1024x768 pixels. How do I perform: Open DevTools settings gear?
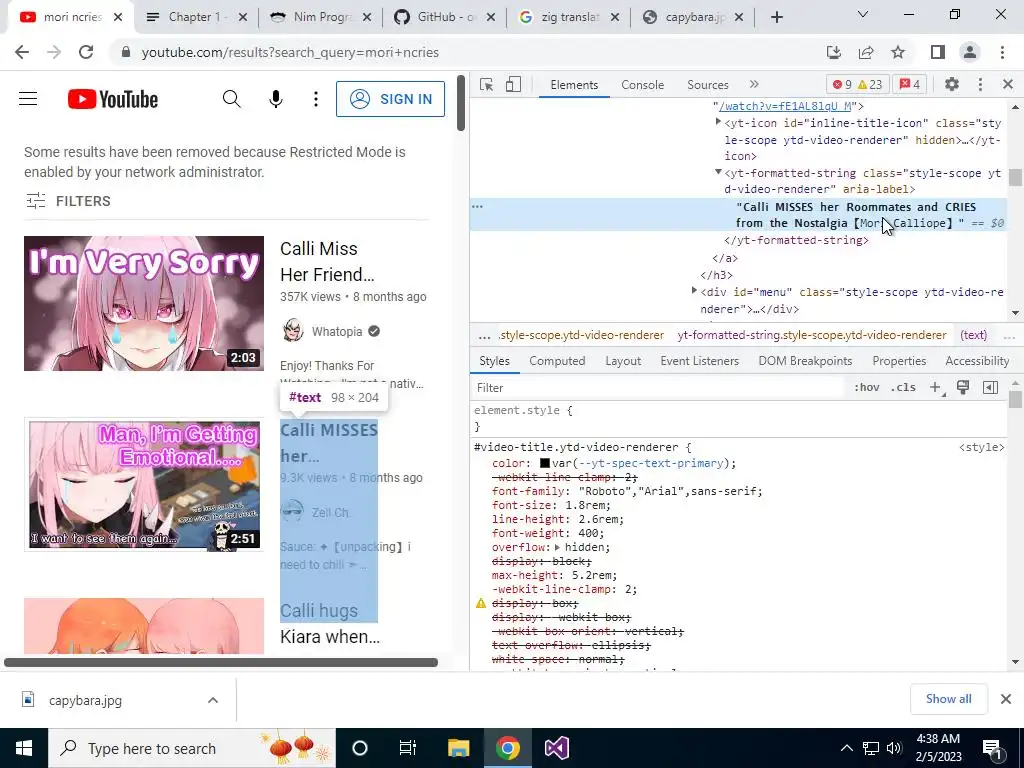click(952, 84)
